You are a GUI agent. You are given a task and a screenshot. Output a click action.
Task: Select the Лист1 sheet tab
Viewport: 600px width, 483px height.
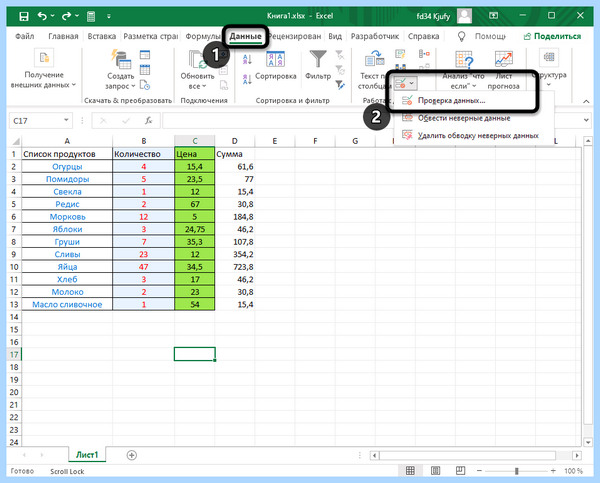coord(87,455)
